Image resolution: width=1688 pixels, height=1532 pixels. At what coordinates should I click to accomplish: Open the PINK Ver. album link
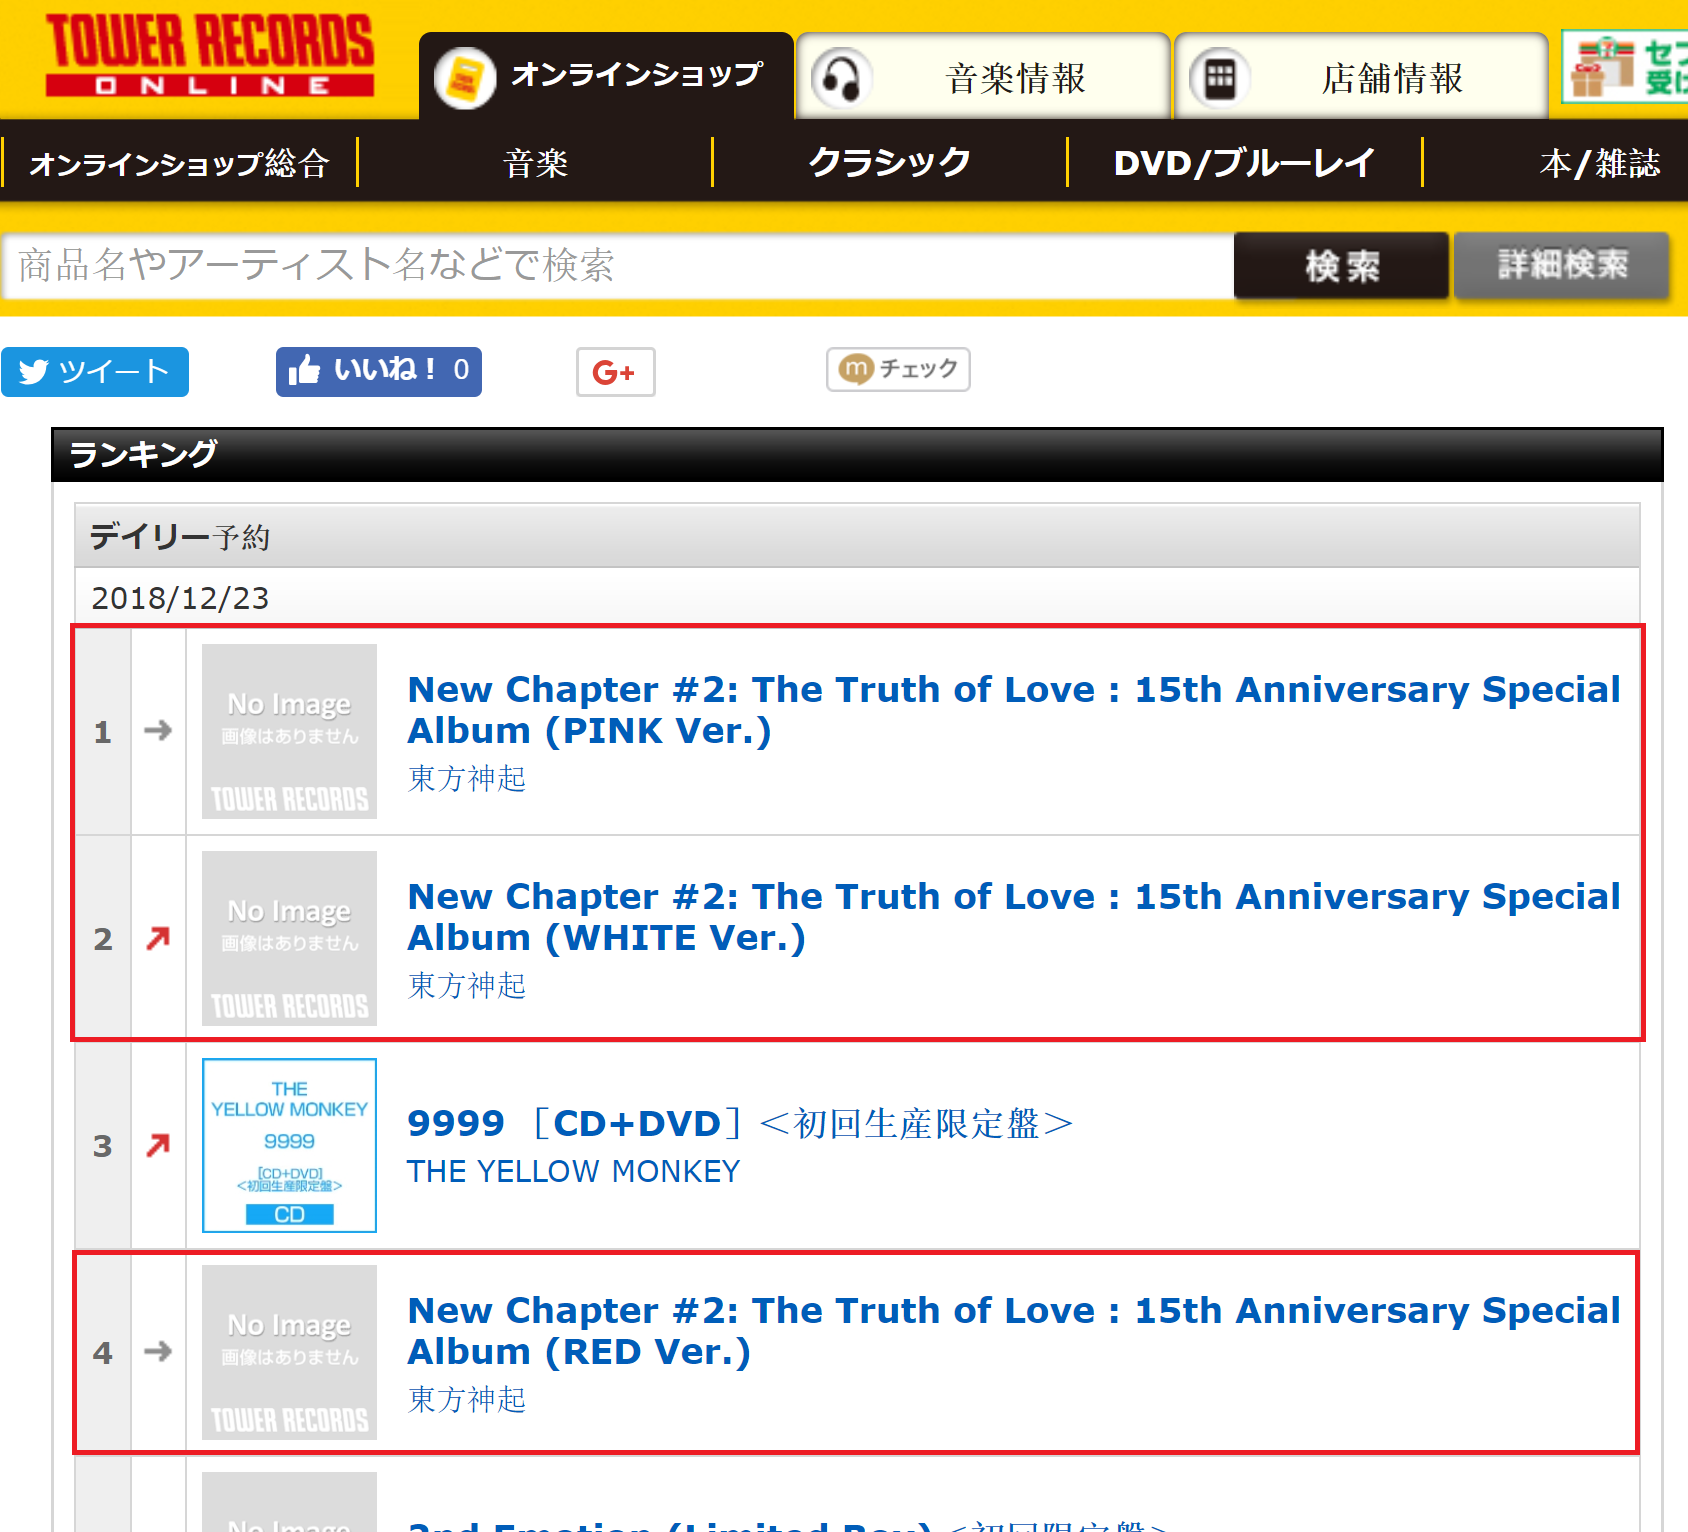1012,709
